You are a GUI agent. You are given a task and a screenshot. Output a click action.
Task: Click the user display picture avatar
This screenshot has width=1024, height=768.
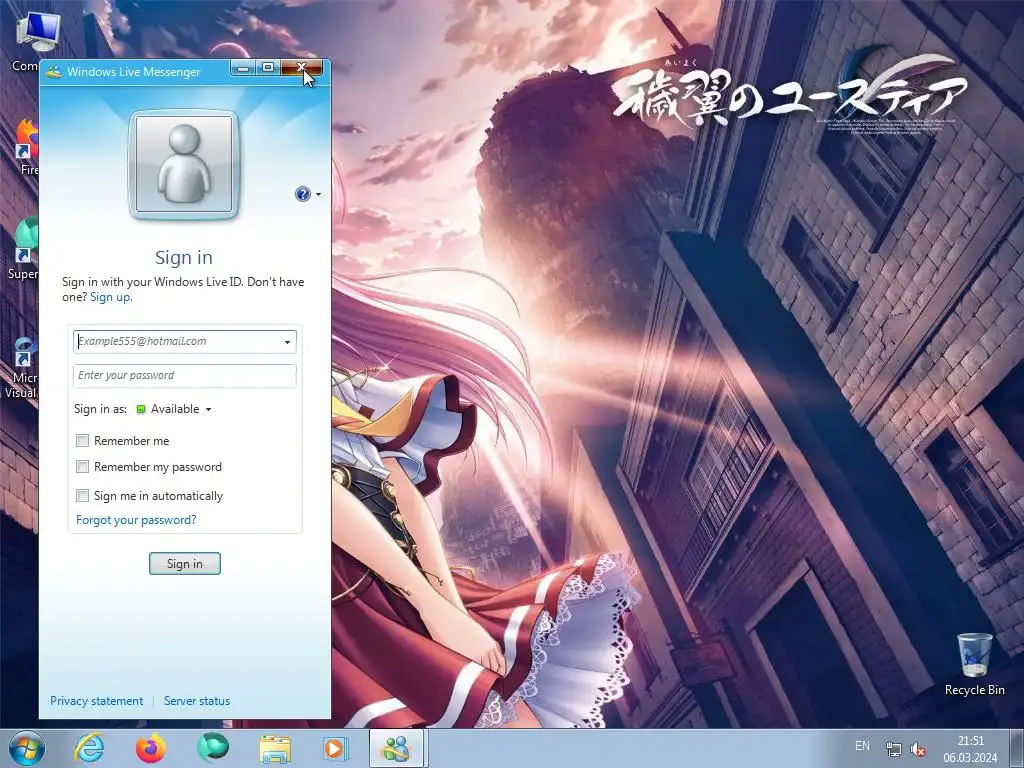point(184,165)
